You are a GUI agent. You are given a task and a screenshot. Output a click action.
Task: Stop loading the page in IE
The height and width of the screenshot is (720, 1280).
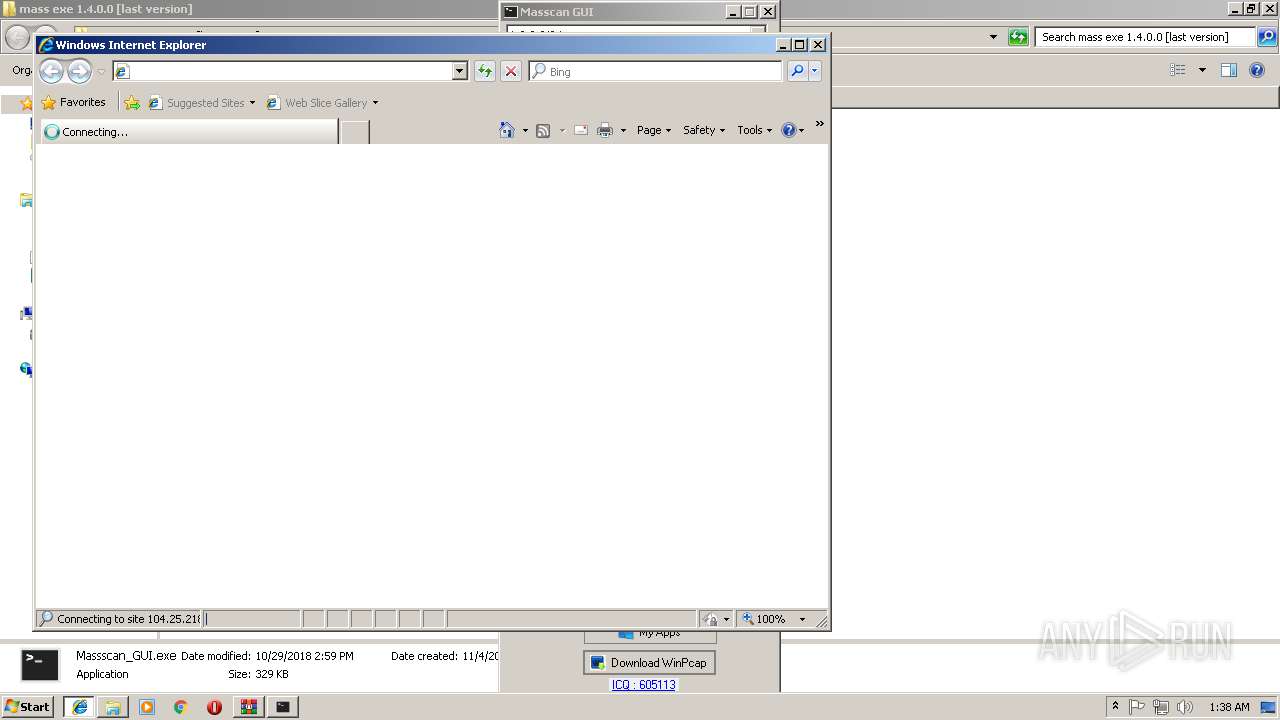pos(511,71)
